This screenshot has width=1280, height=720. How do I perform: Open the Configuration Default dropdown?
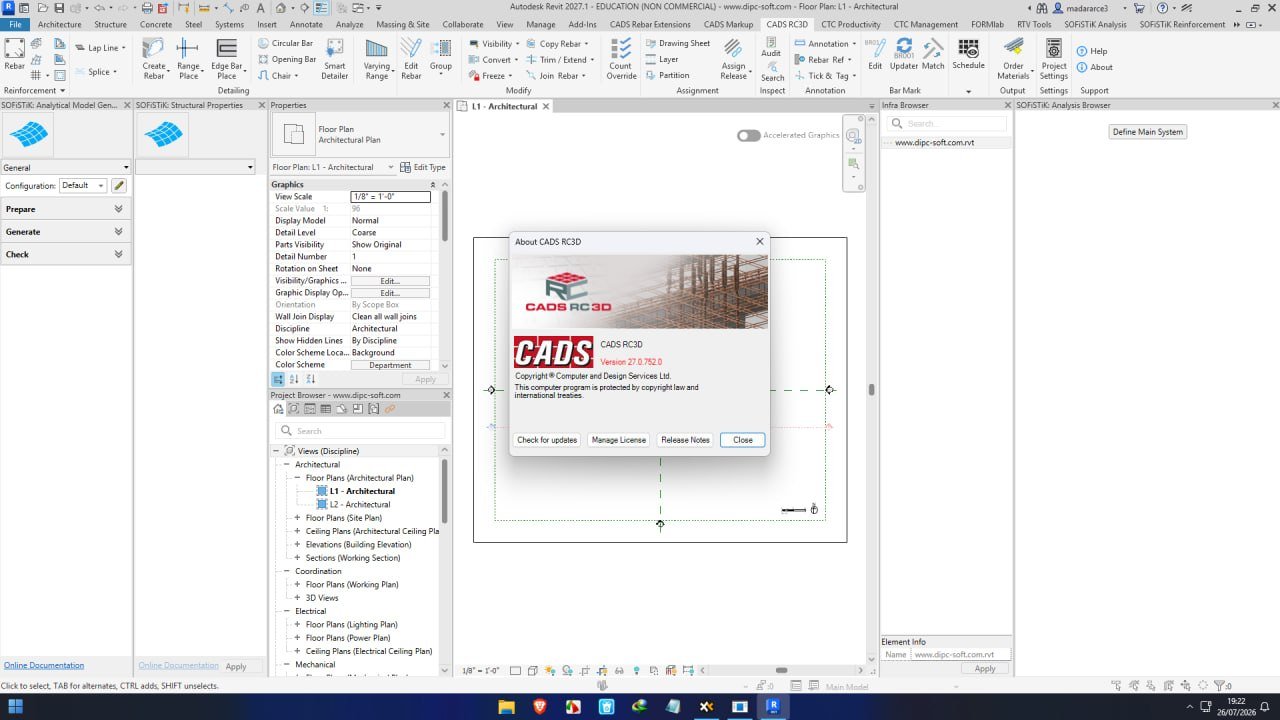(x=83, y=185)
